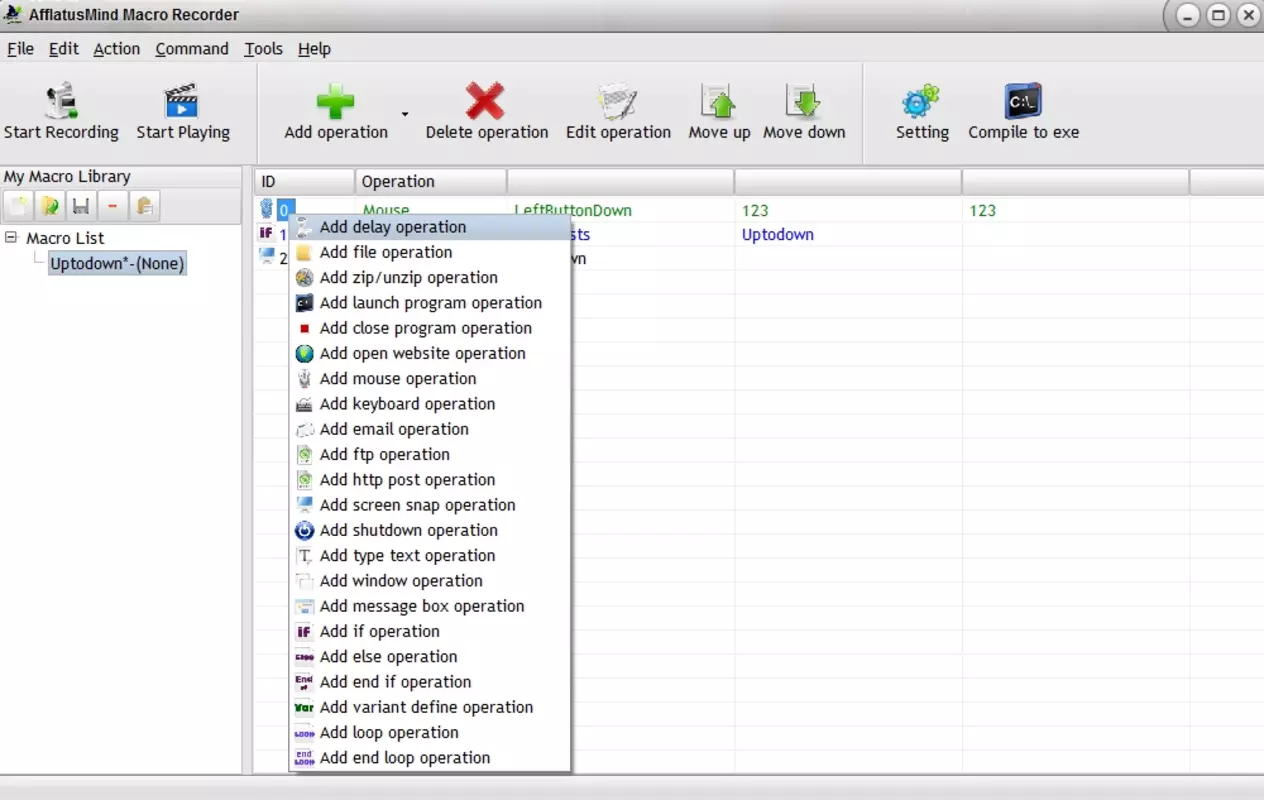Image resolution: width=1264 pixels, height=800 pixels.
Task: Choose Add open website operation
Action: point(430,353)
